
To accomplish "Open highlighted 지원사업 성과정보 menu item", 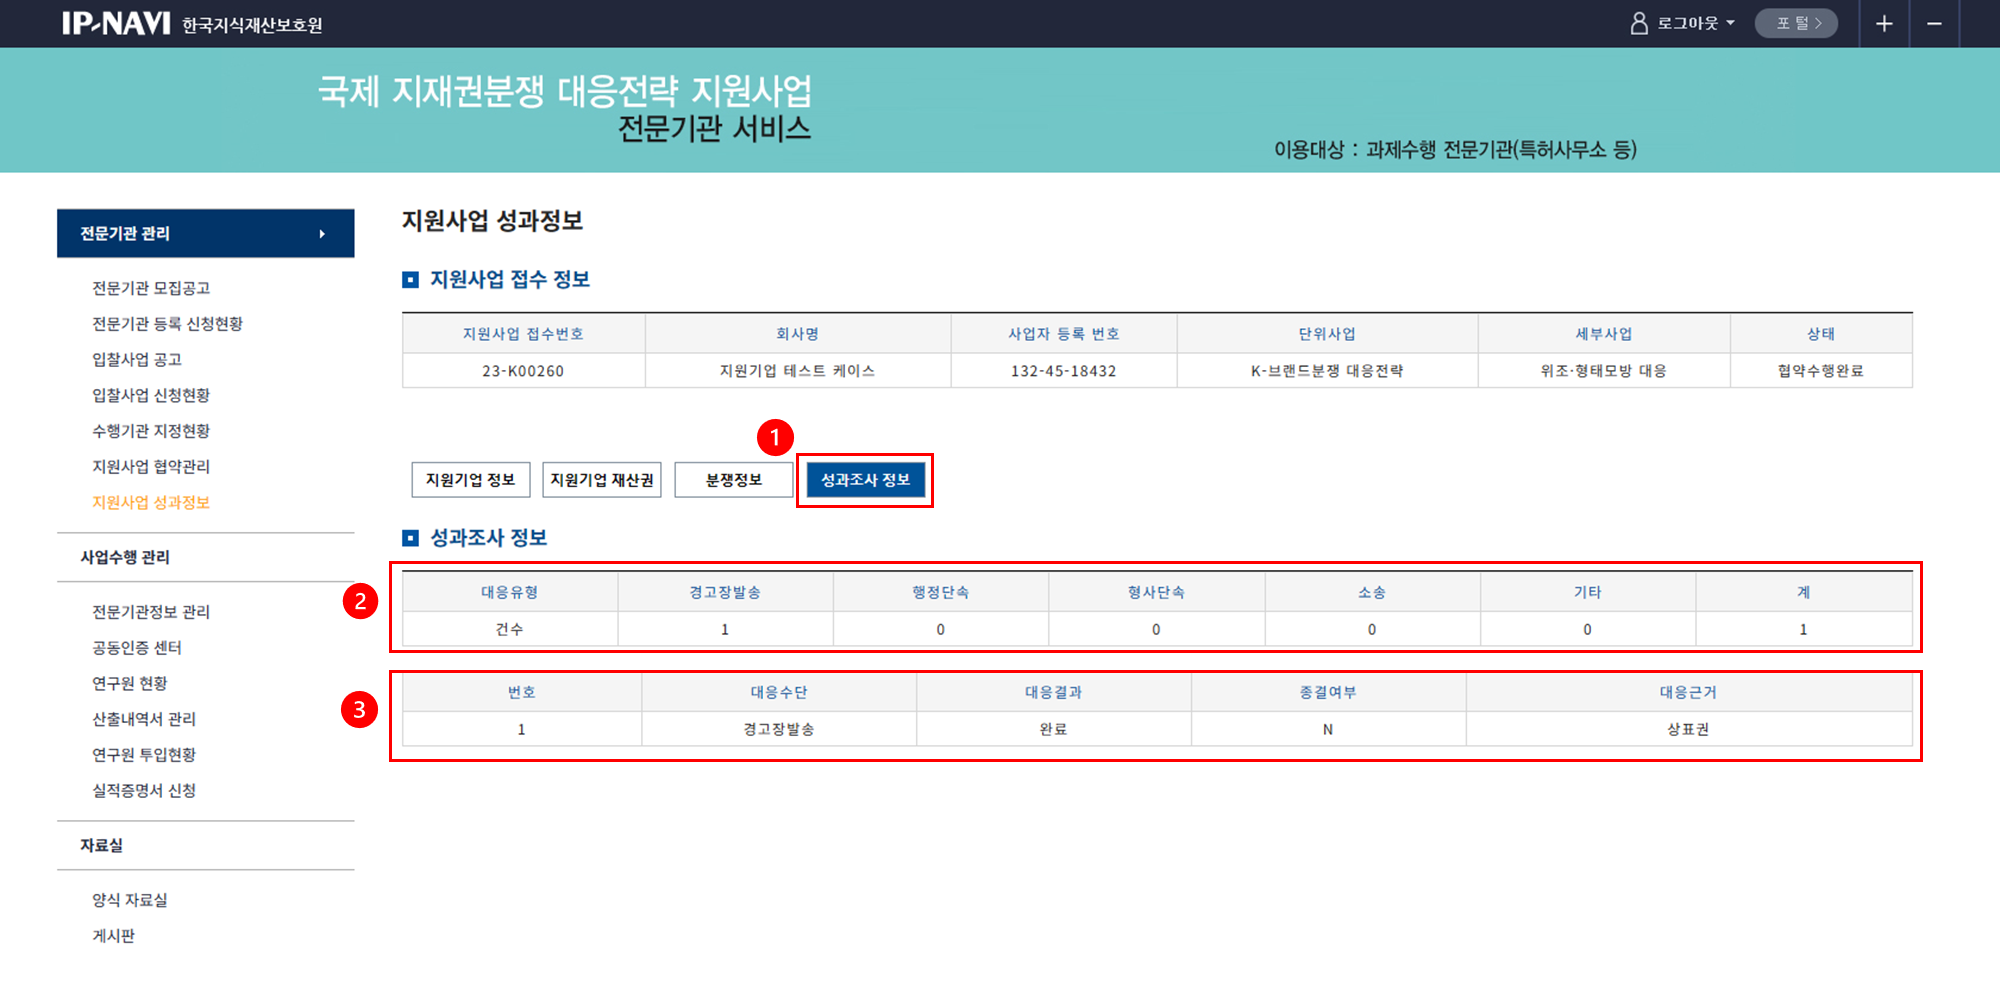I will (151, 503).
